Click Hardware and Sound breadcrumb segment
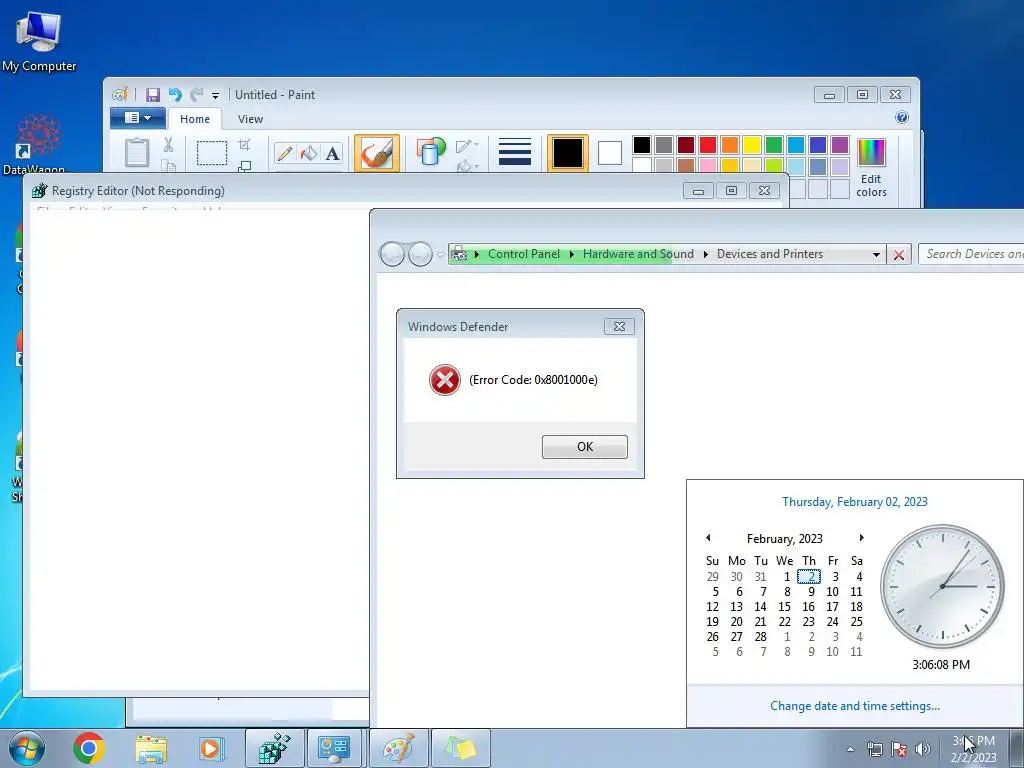 coord(638,254)
